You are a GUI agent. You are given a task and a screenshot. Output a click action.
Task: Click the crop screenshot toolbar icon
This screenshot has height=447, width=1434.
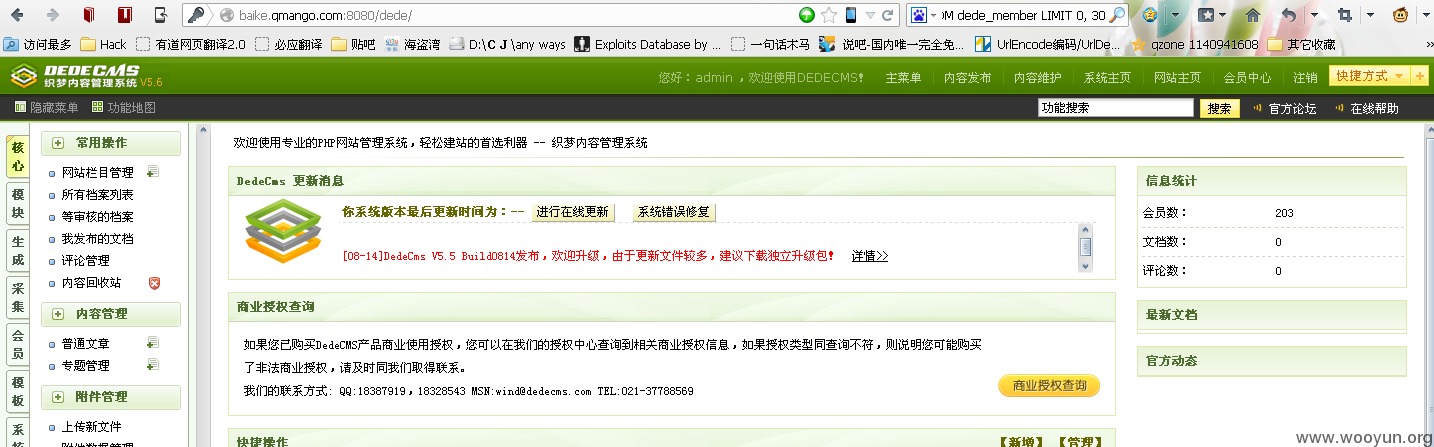1345,15
